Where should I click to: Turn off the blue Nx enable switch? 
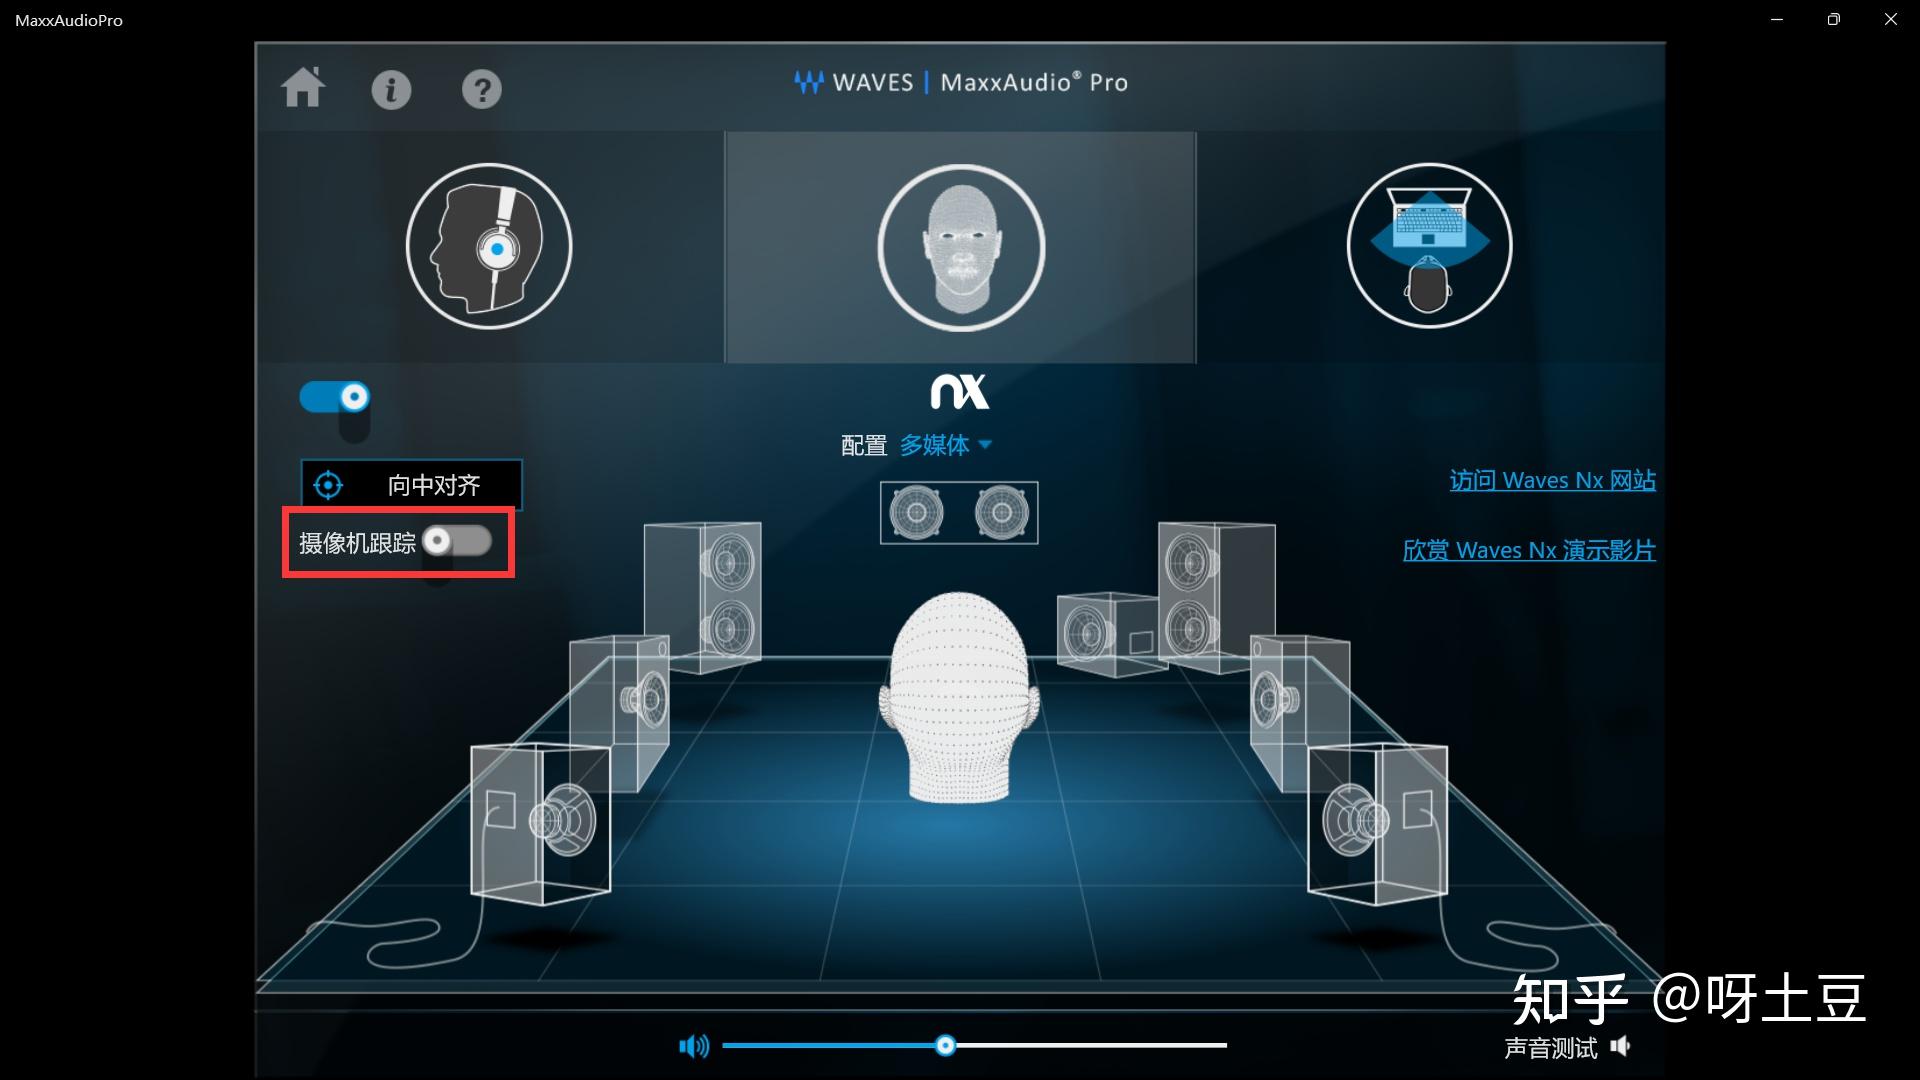pyautogui.click(x=335, y=397)
